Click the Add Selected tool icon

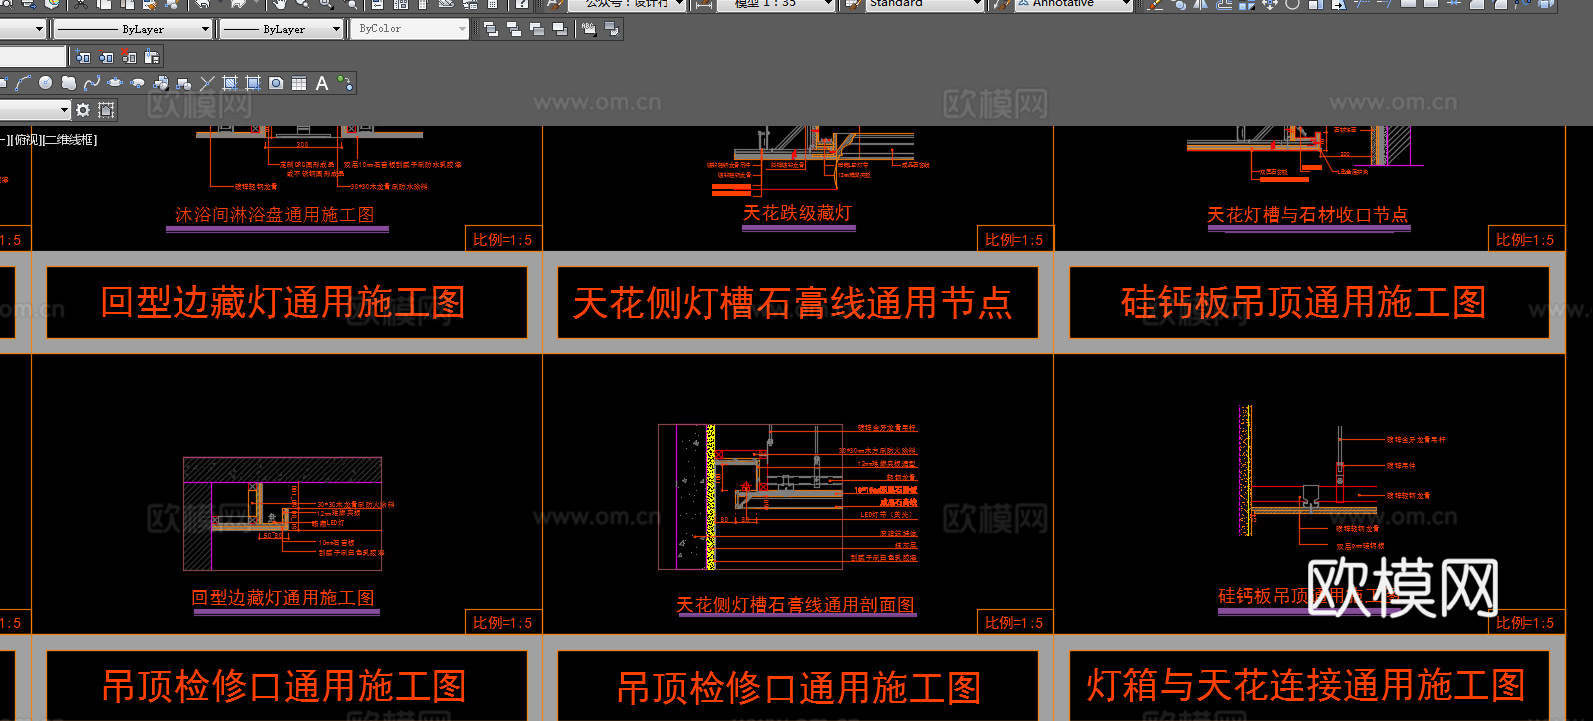point(345,83)
